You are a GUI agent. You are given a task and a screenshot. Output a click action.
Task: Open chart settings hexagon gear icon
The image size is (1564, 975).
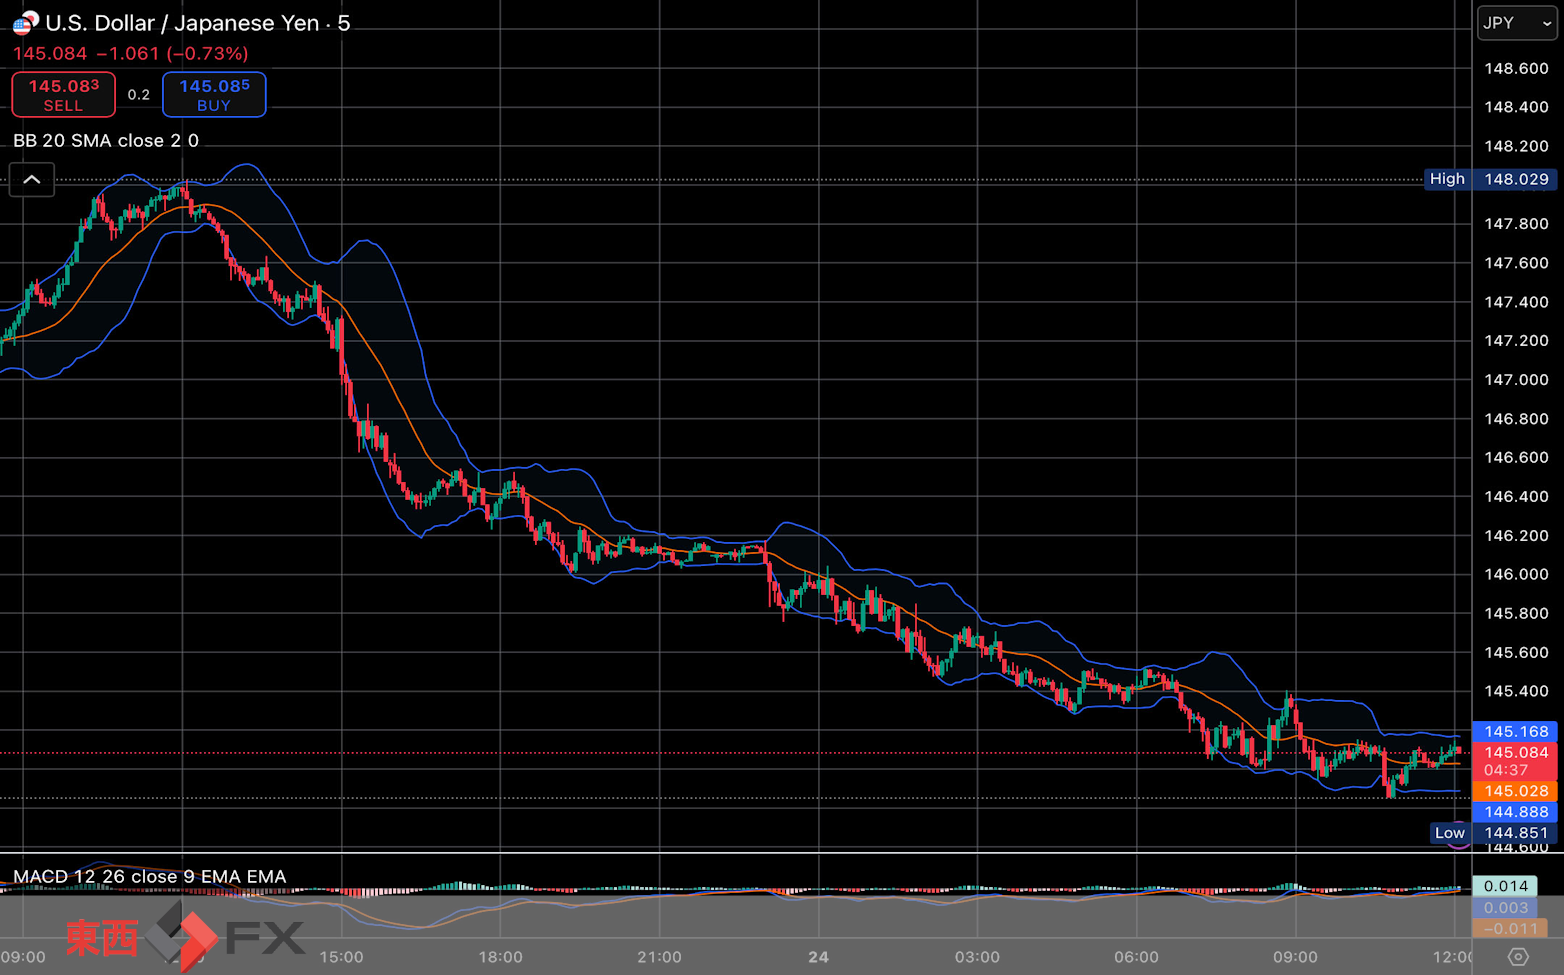coord(1518,956)
